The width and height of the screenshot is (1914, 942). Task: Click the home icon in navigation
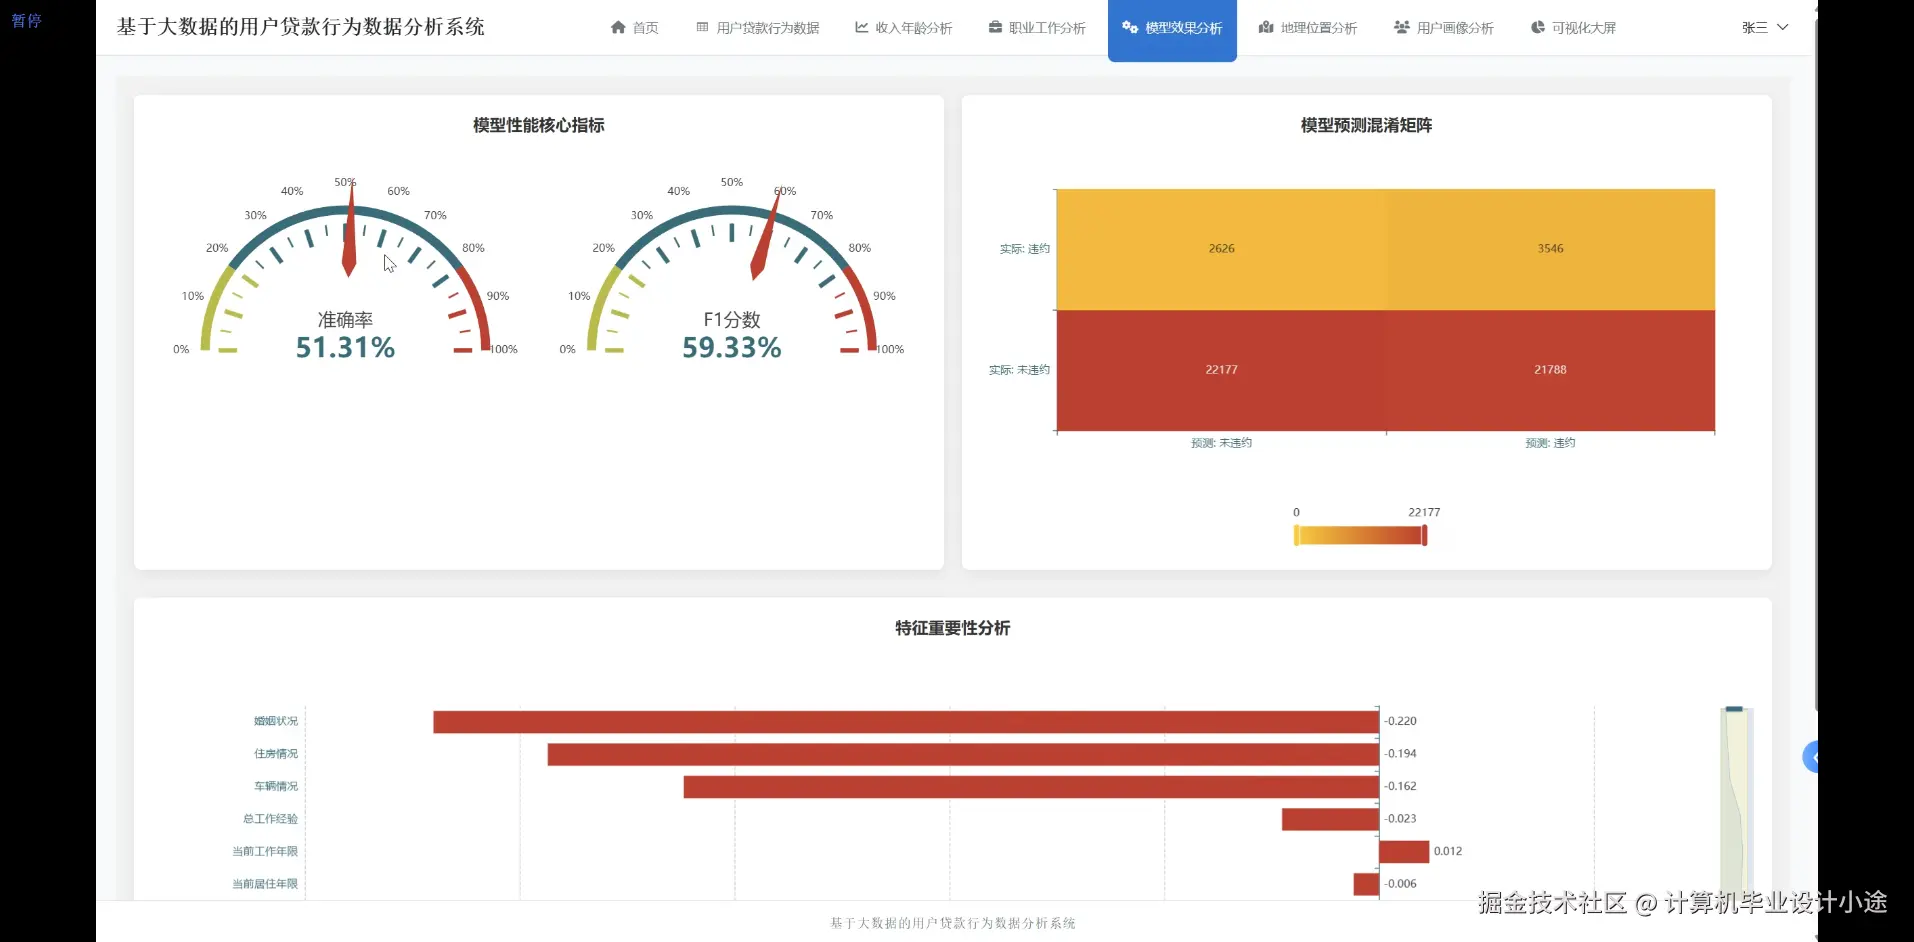(x=618, y=28)
